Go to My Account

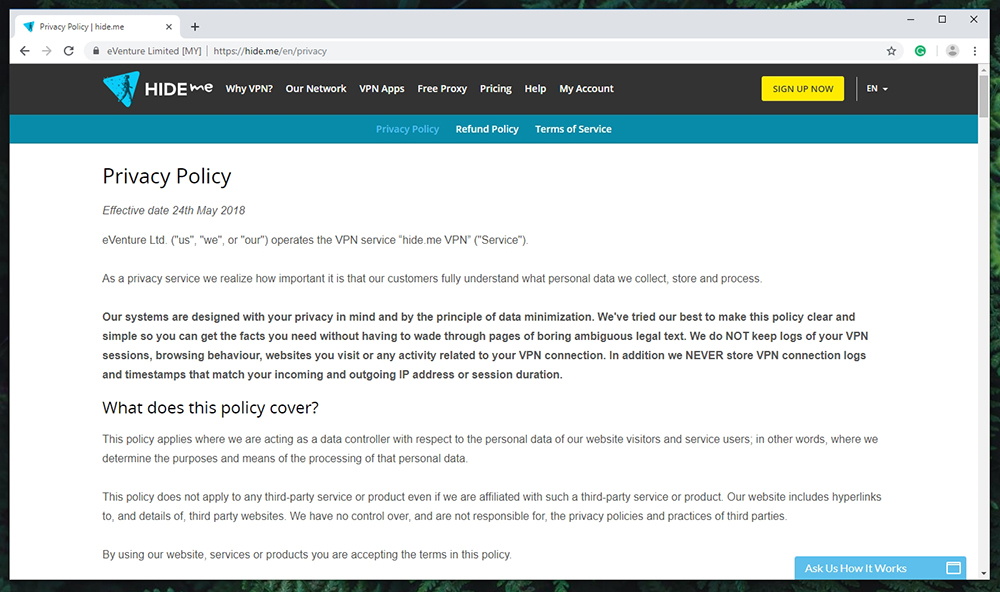click(586, 89)
